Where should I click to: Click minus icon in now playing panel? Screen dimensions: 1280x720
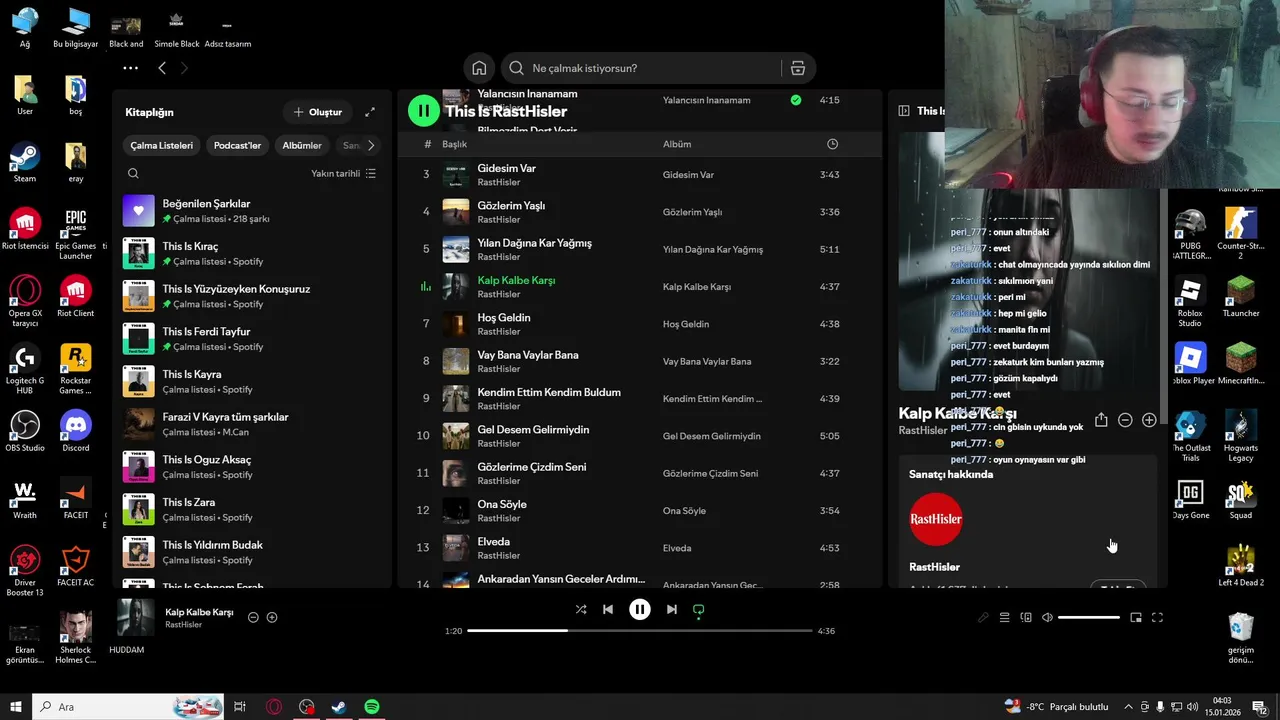tap(1125, 421)
